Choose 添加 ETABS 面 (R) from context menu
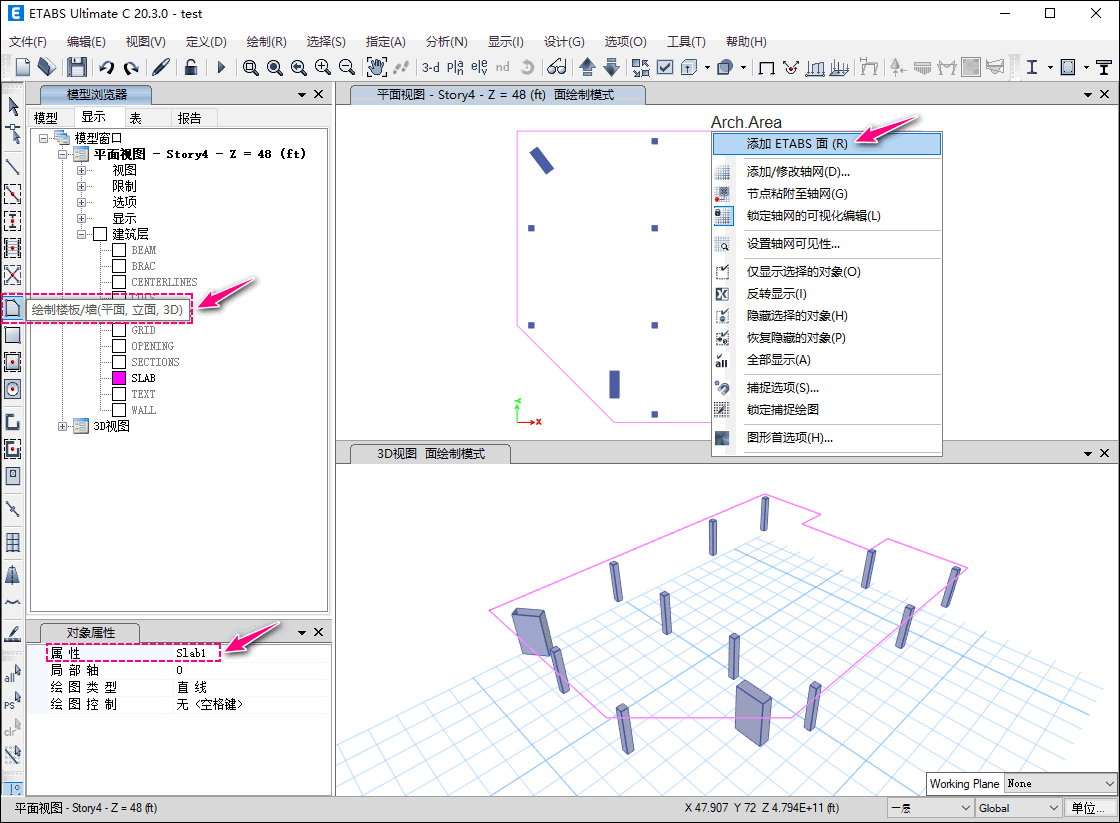 [x=797, y=144]
